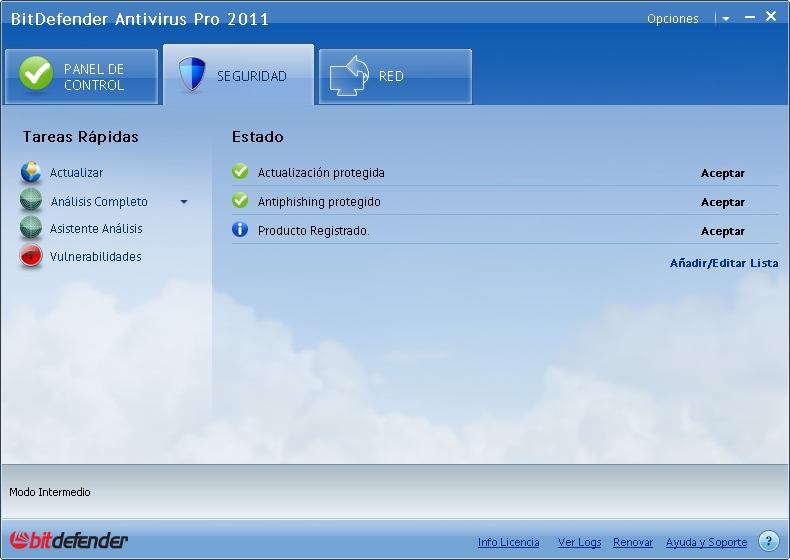Image resolution: width=790 pixels, height=560 pixels.
Task: Click the Renovar link
Action: [x=633, y=542]
